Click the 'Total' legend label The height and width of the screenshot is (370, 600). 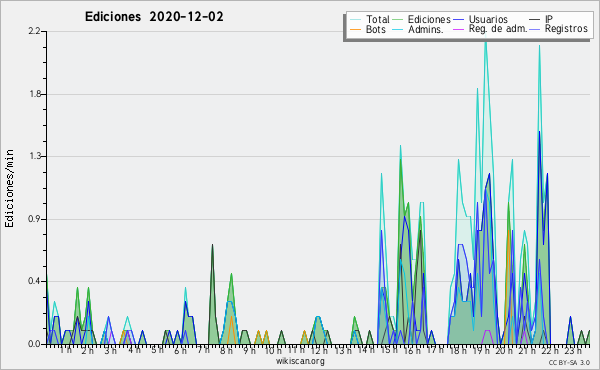click(377, 19)
